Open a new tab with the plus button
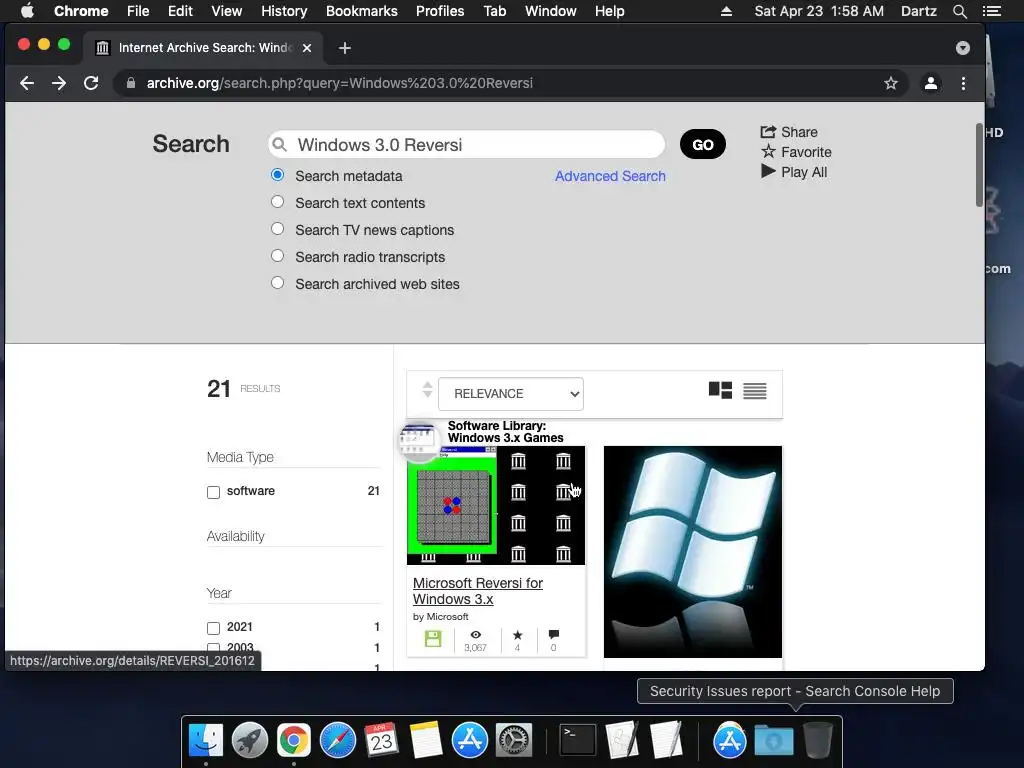 tap(345, 48)
